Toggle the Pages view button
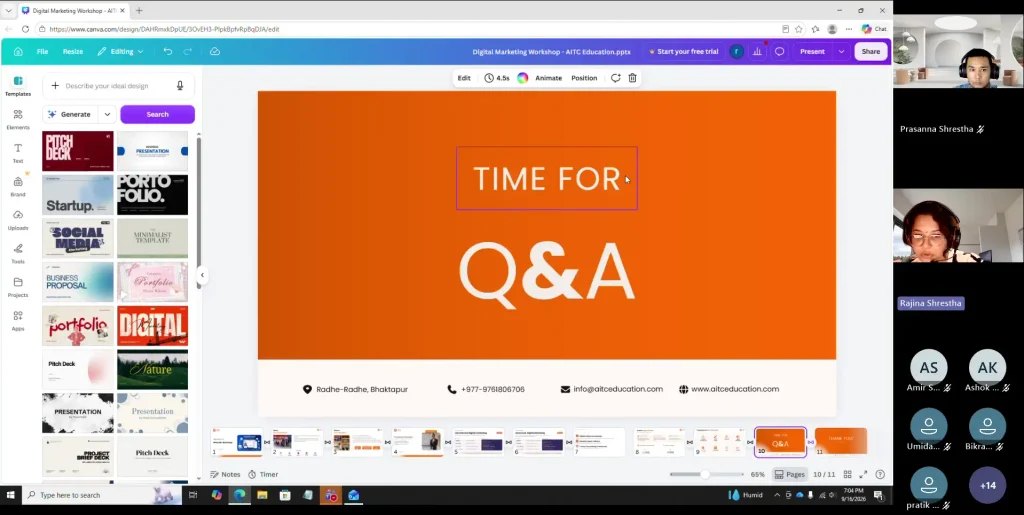Screen dimensions: 1024x515 [x=790, y=475]
